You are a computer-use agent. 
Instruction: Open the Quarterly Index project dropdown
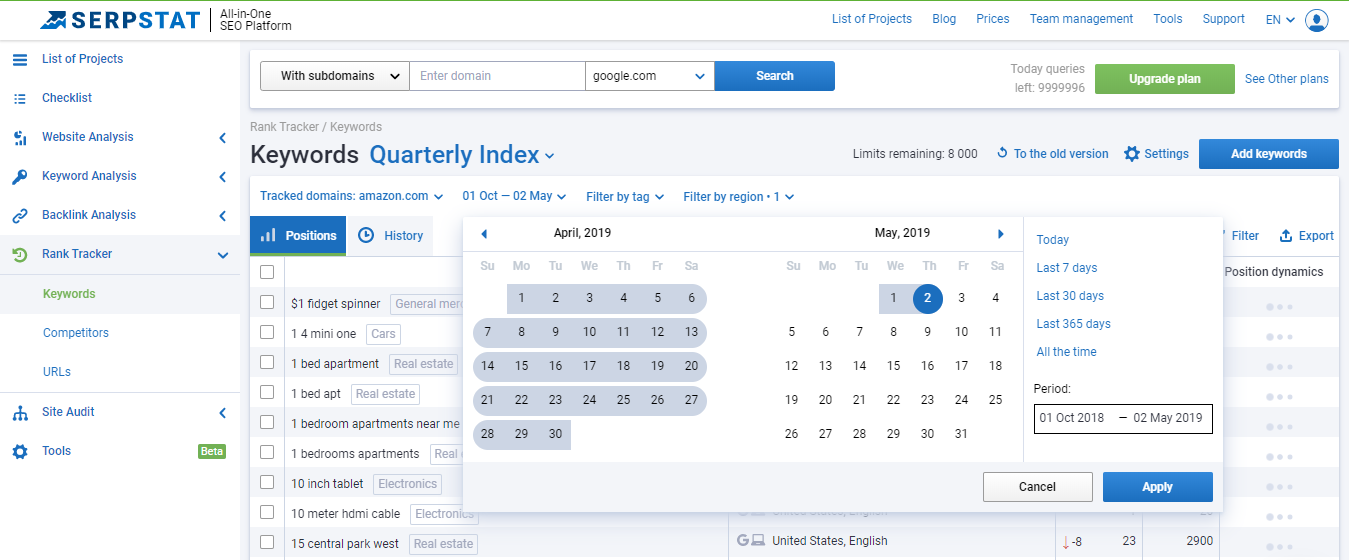pyautogui.click(x=462, y=155)
